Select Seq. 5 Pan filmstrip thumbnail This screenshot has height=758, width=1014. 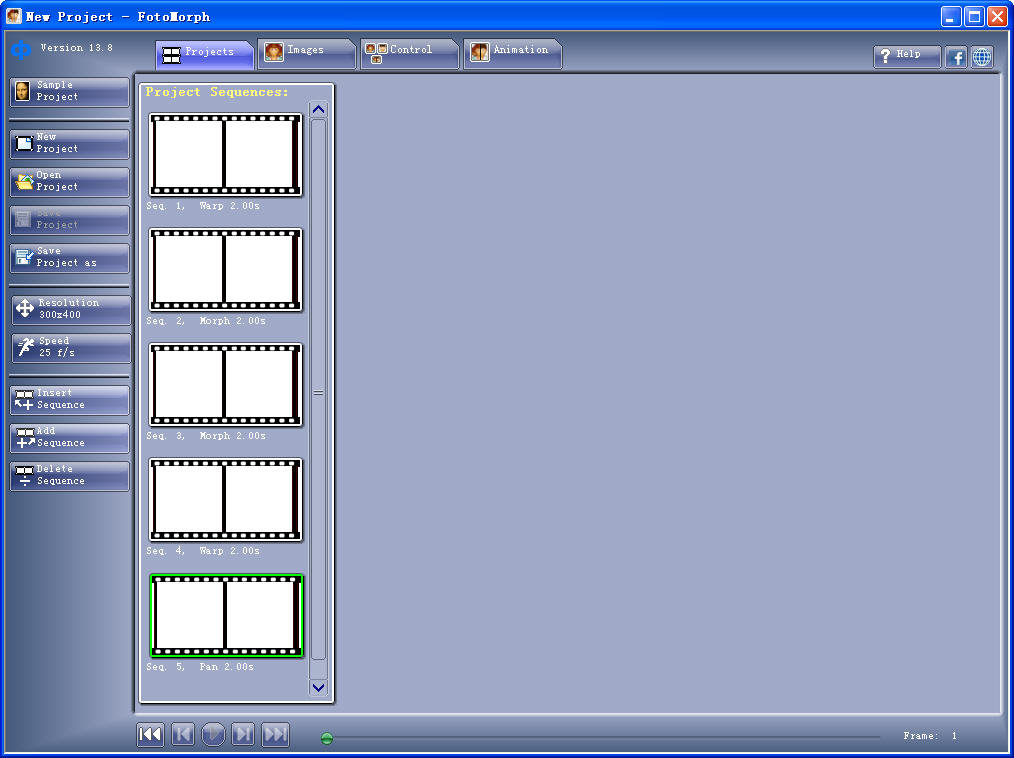coord(226,615)
